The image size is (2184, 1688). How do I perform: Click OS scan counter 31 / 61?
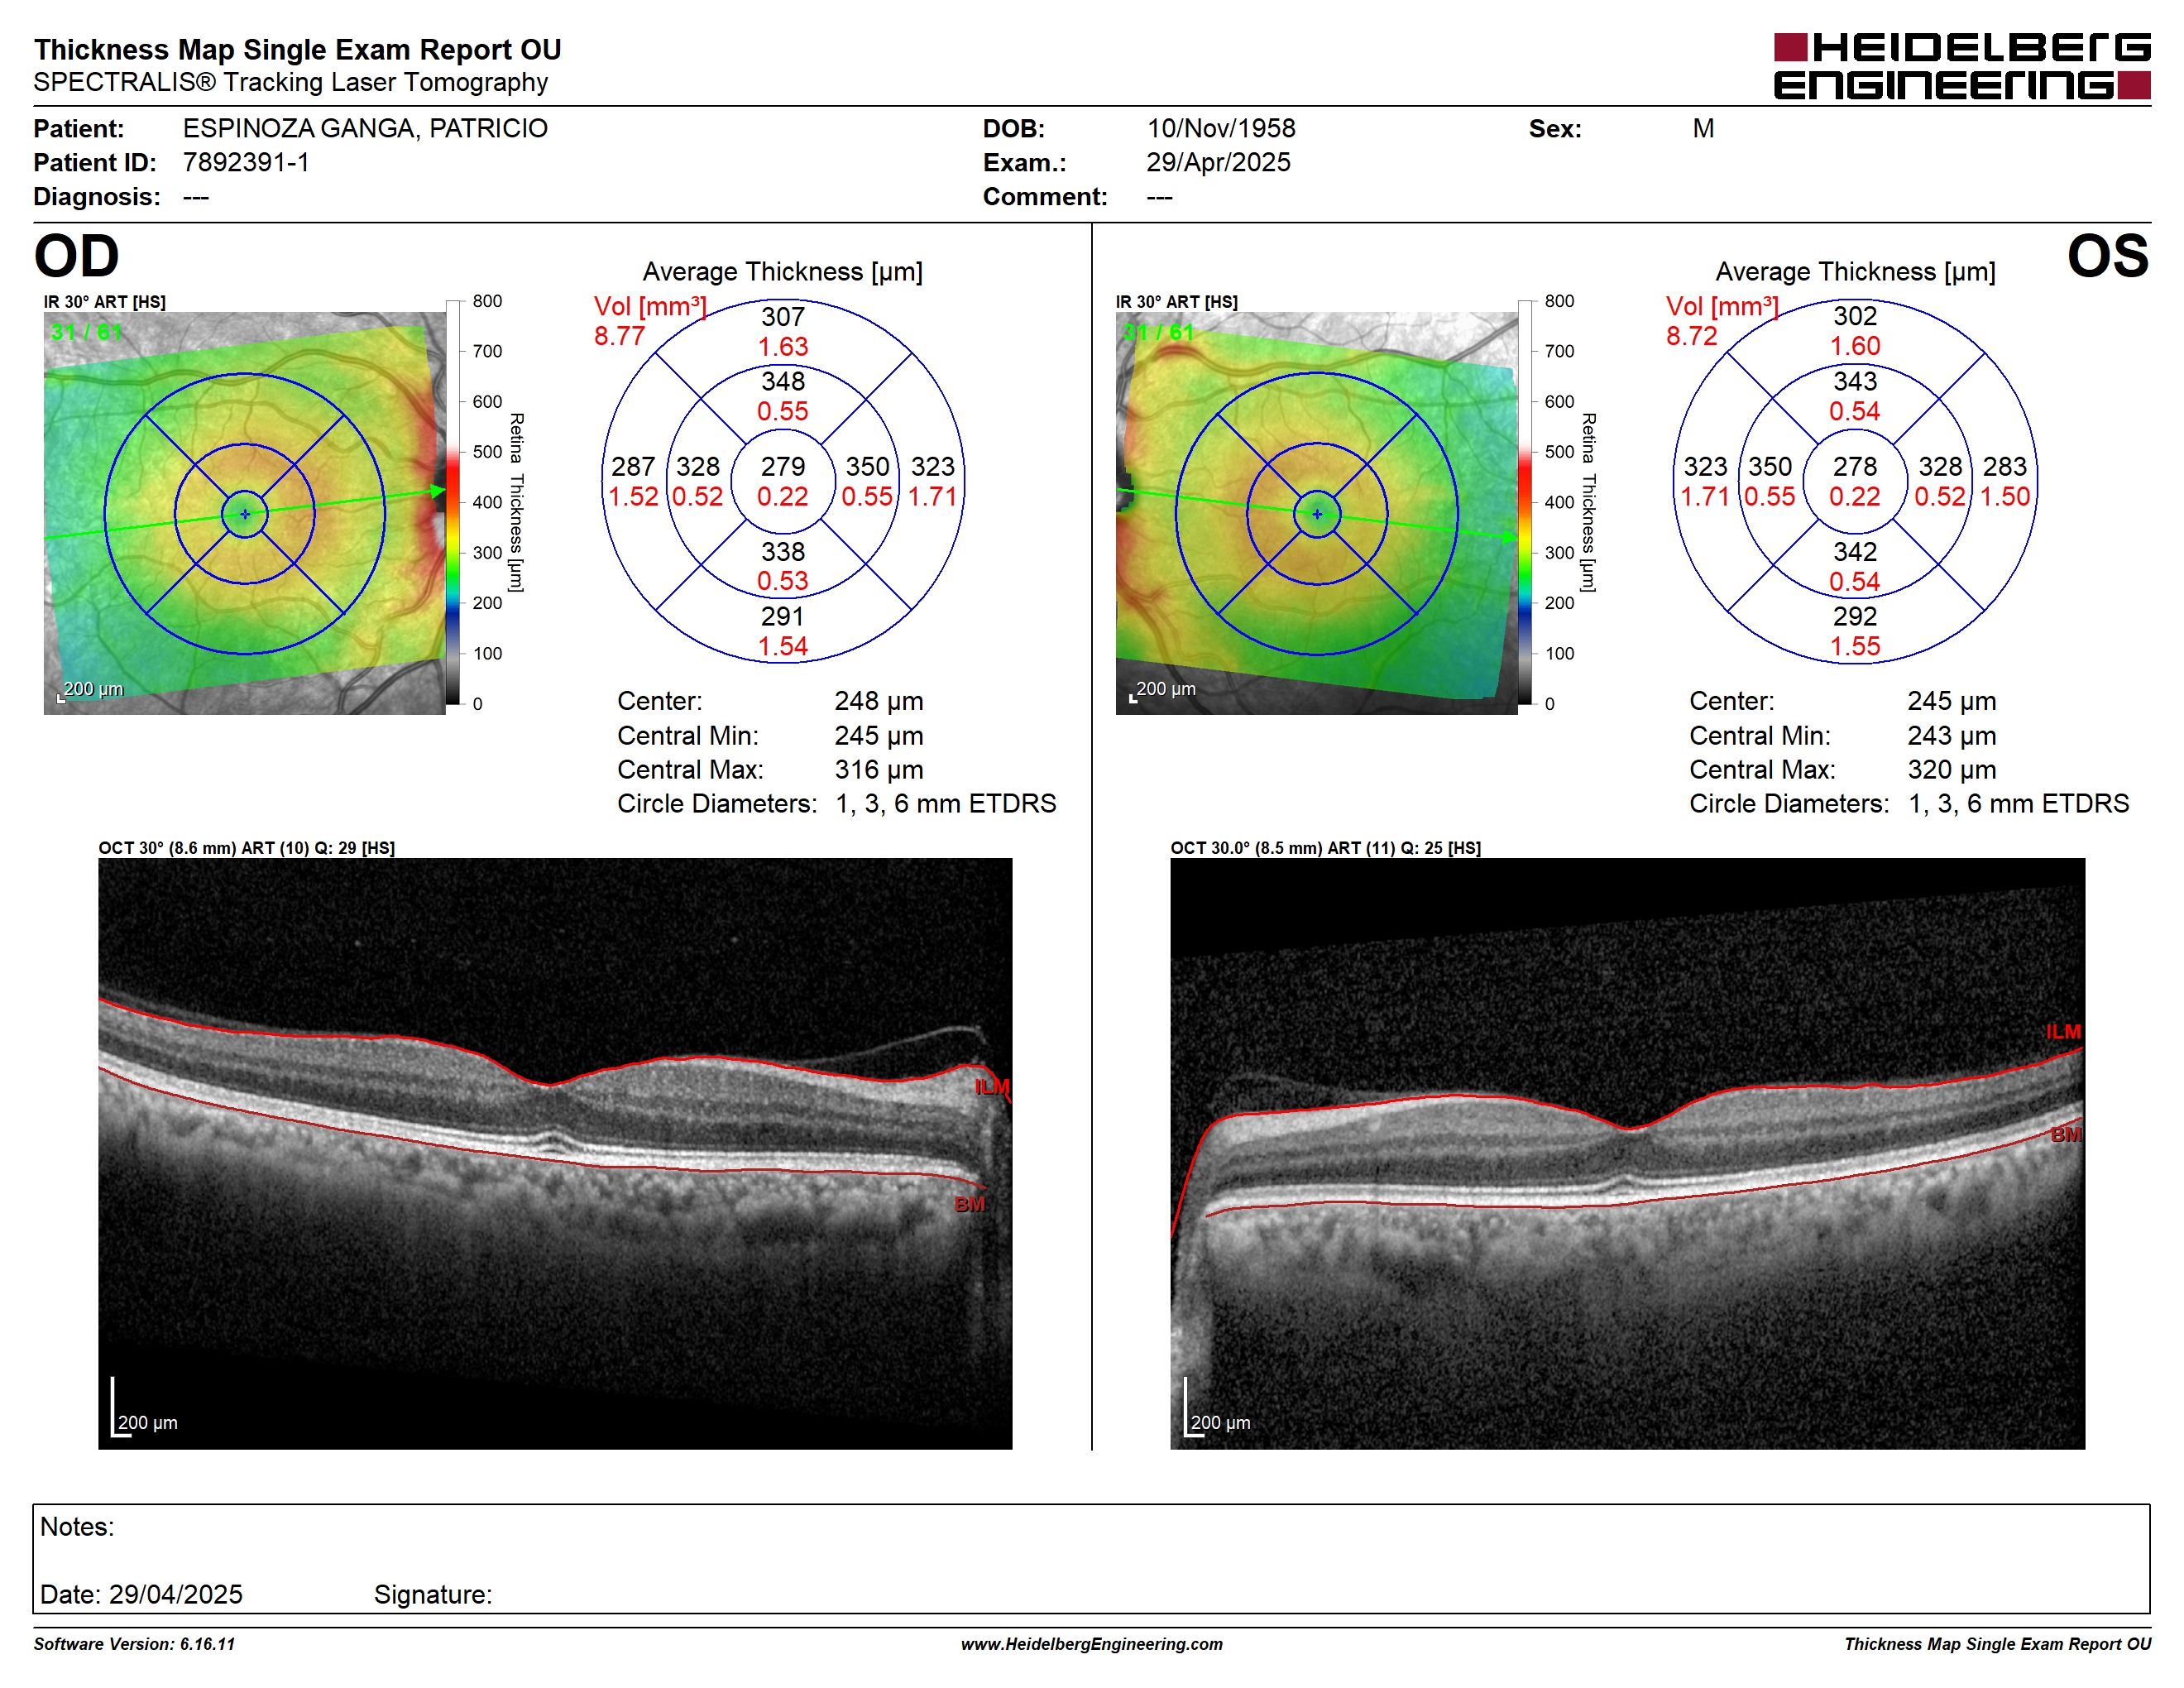point(1158,332)
